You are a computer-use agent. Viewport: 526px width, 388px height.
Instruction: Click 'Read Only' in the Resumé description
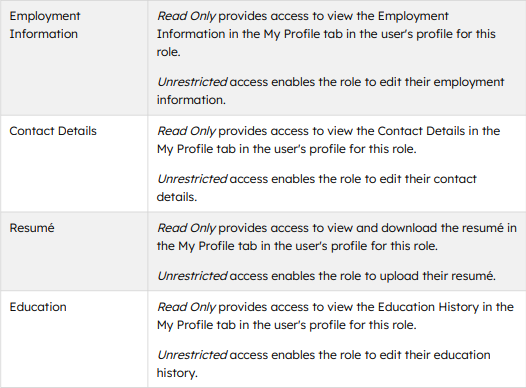point(186,228)
